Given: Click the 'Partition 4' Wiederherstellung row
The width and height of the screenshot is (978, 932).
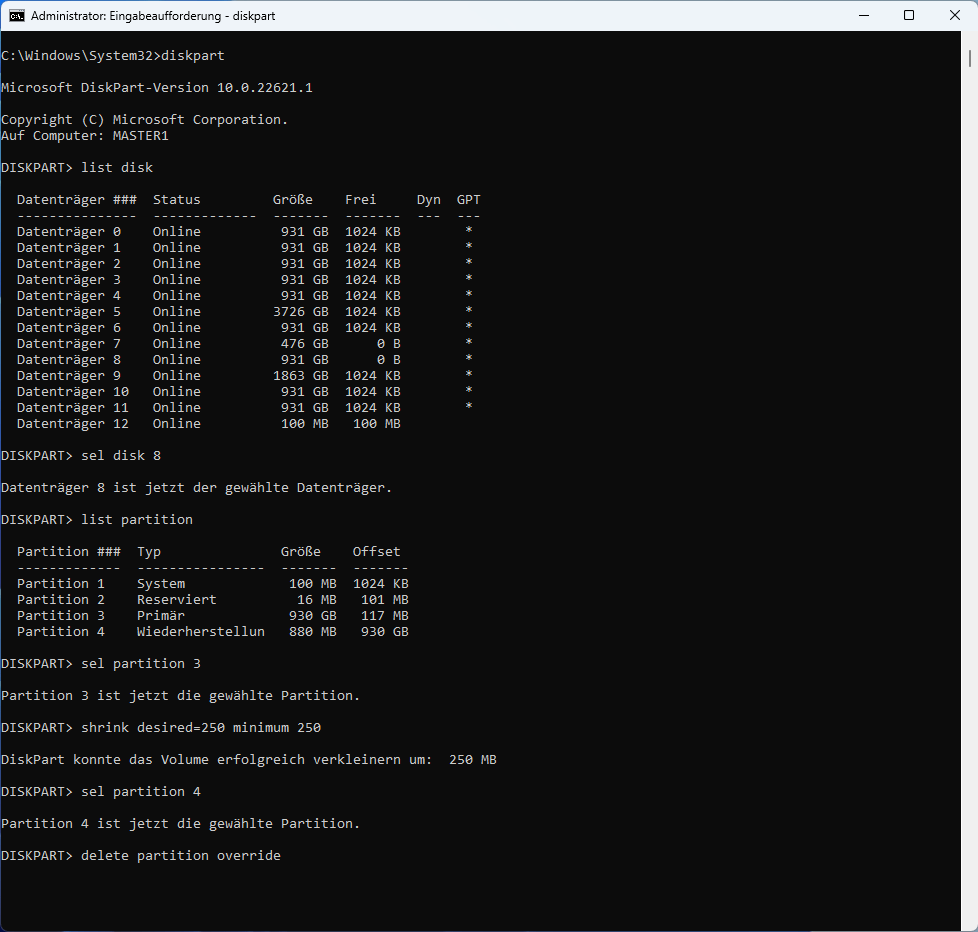Looking at the screenshot, I should (x=212, y=632).
